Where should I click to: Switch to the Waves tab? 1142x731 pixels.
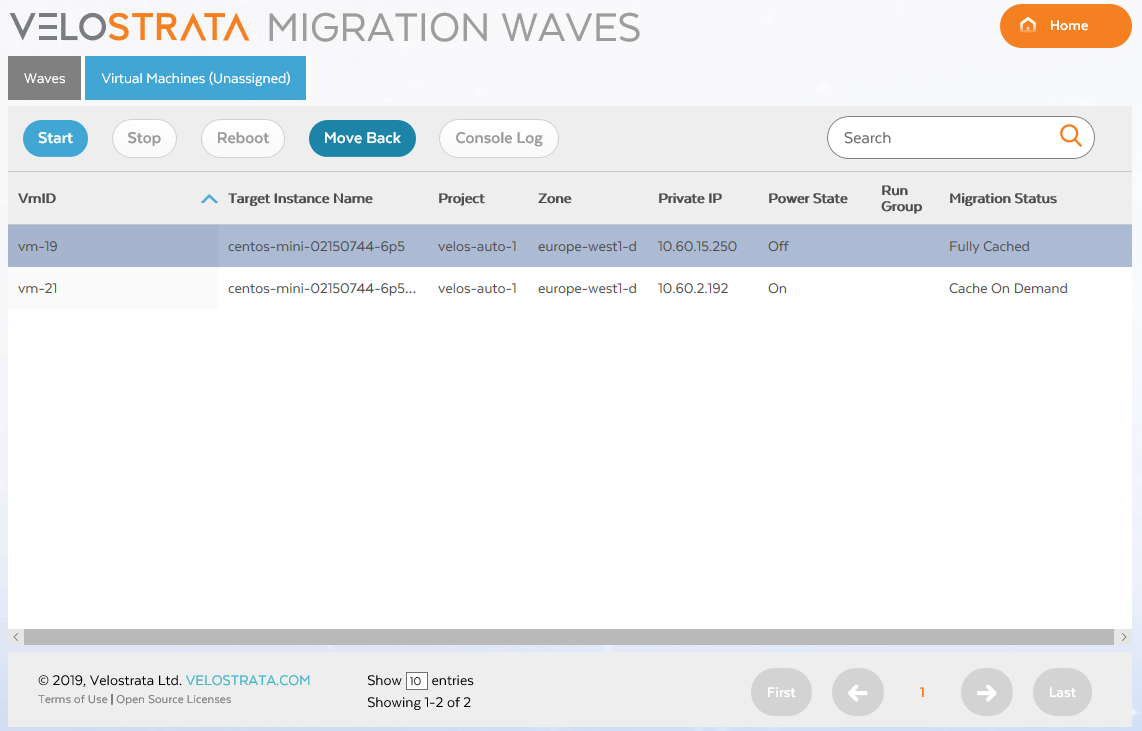[x=44, y=77]
